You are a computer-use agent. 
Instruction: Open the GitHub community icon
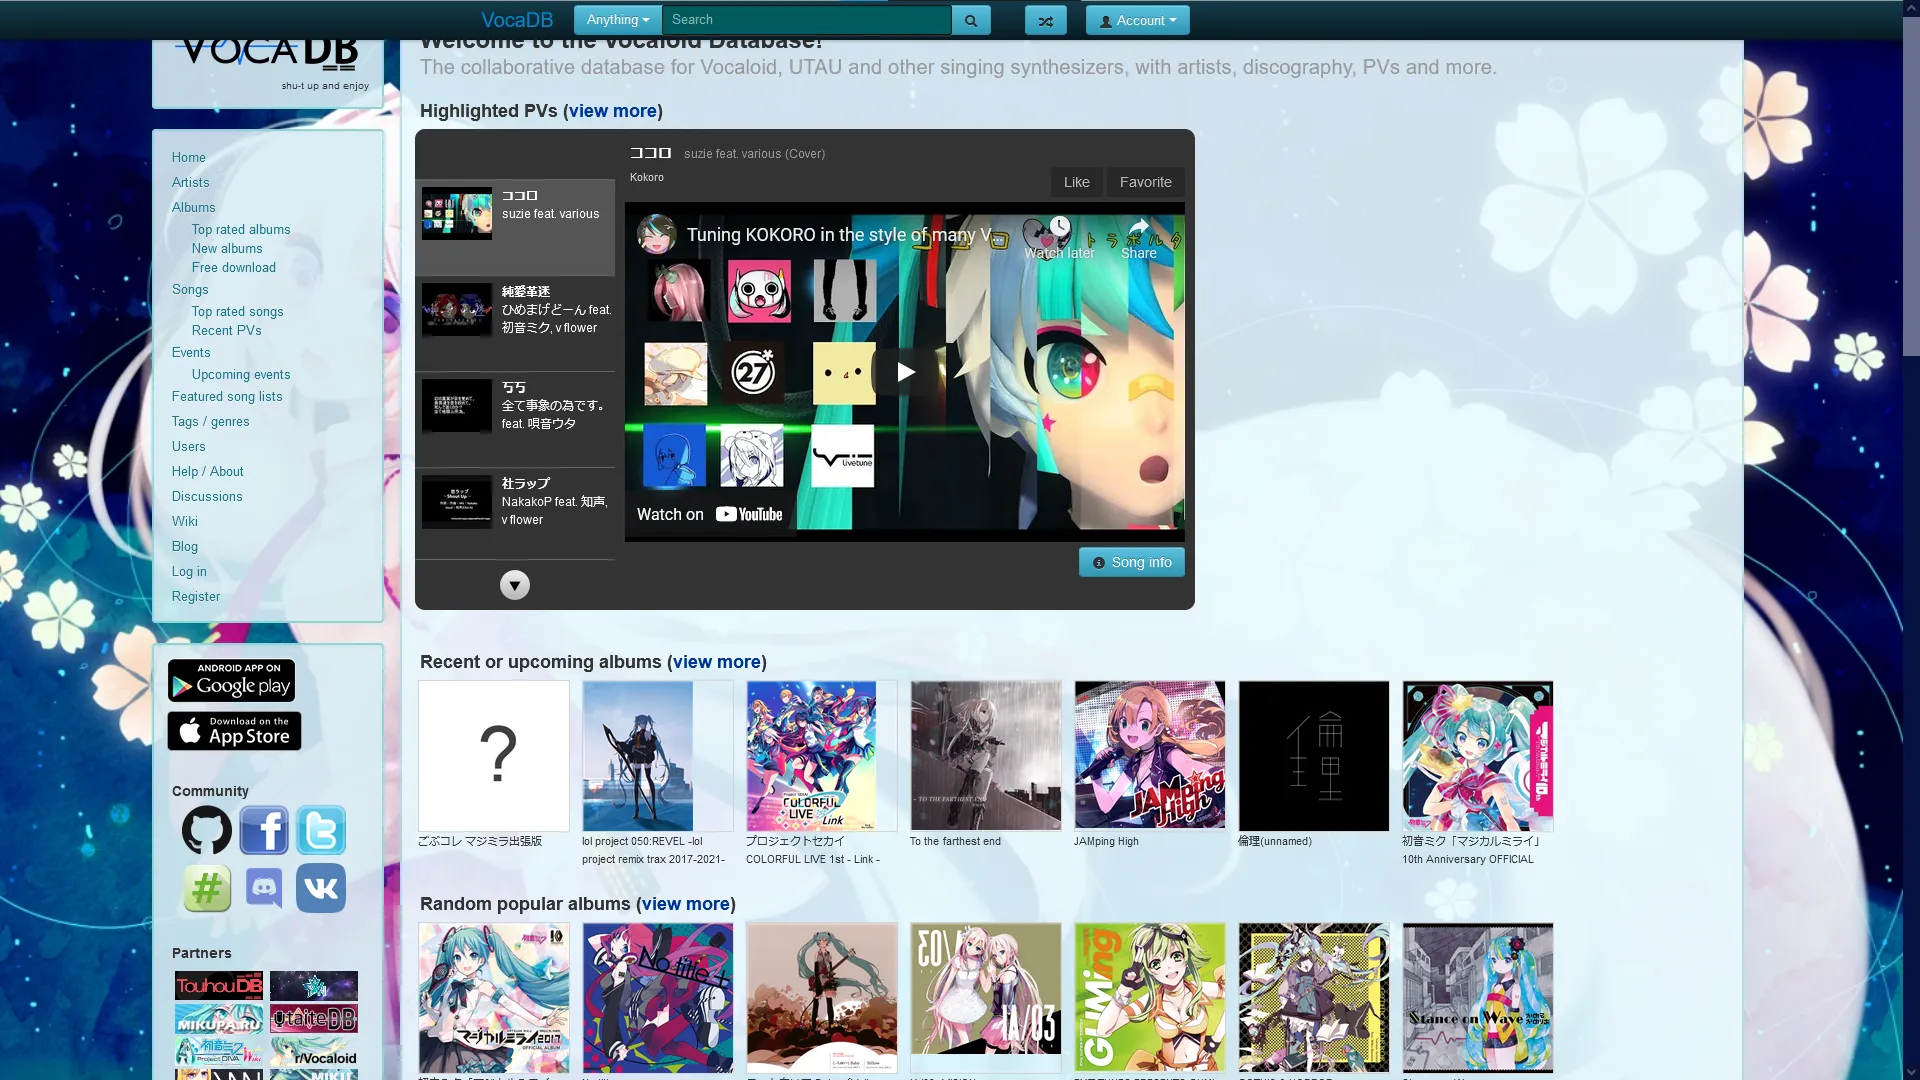(207, 830)
